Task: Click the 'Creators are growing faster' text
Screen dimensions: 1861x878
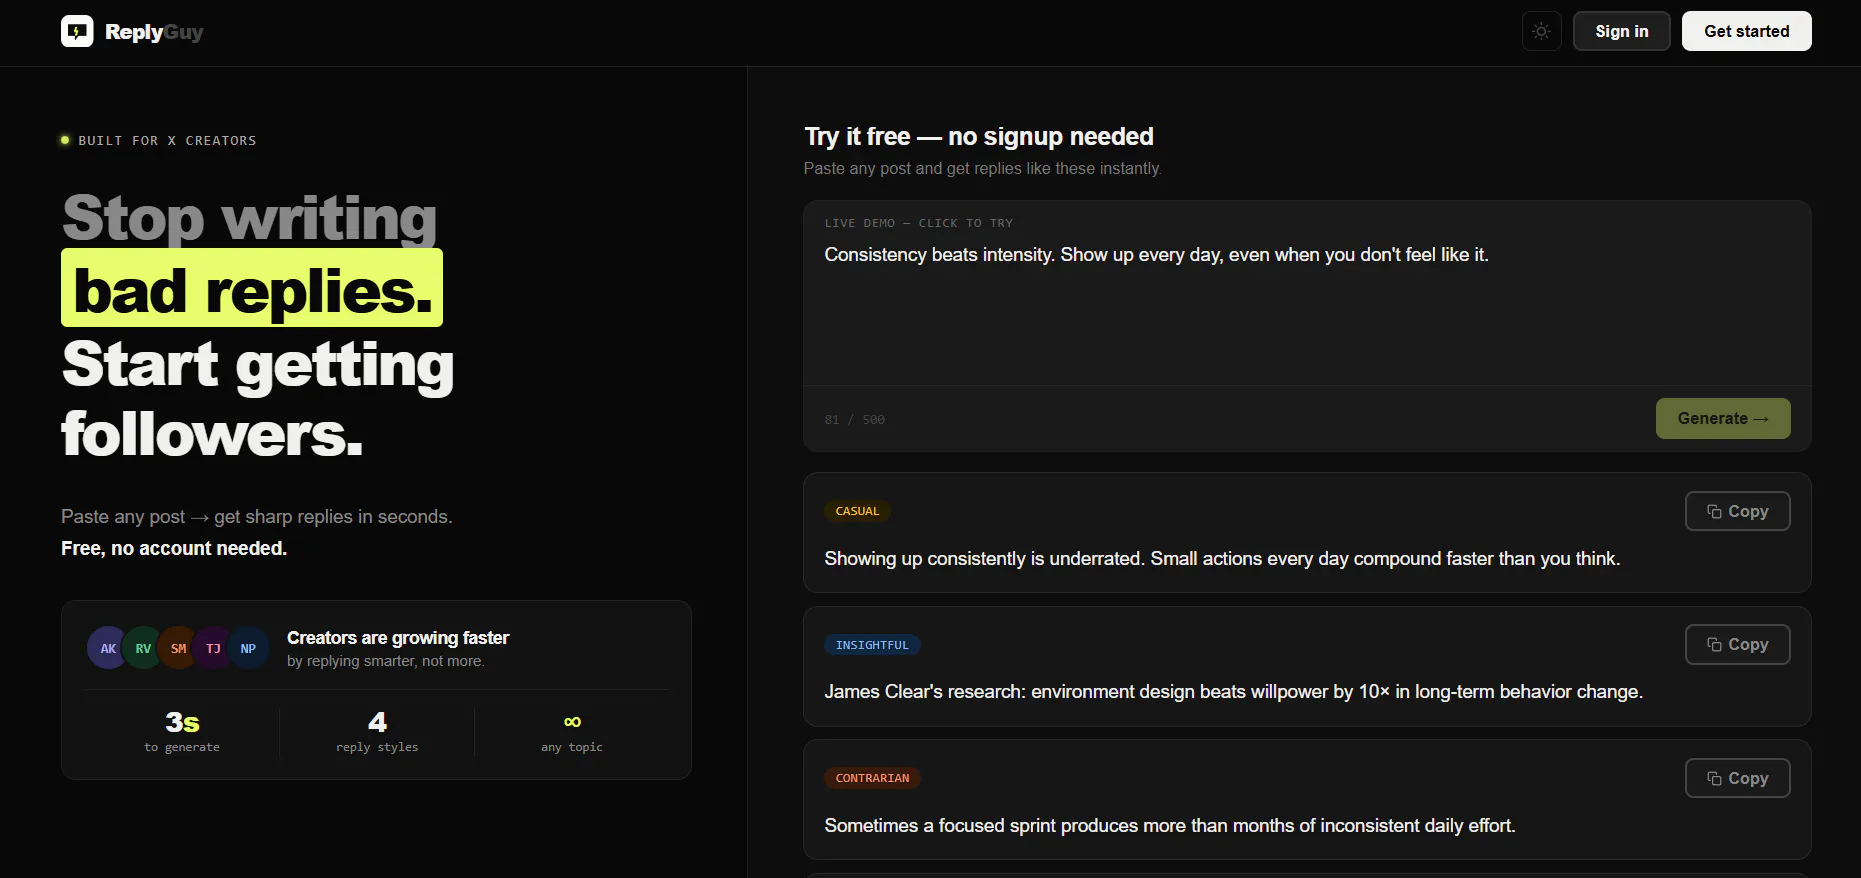Action: click(398, 638)
